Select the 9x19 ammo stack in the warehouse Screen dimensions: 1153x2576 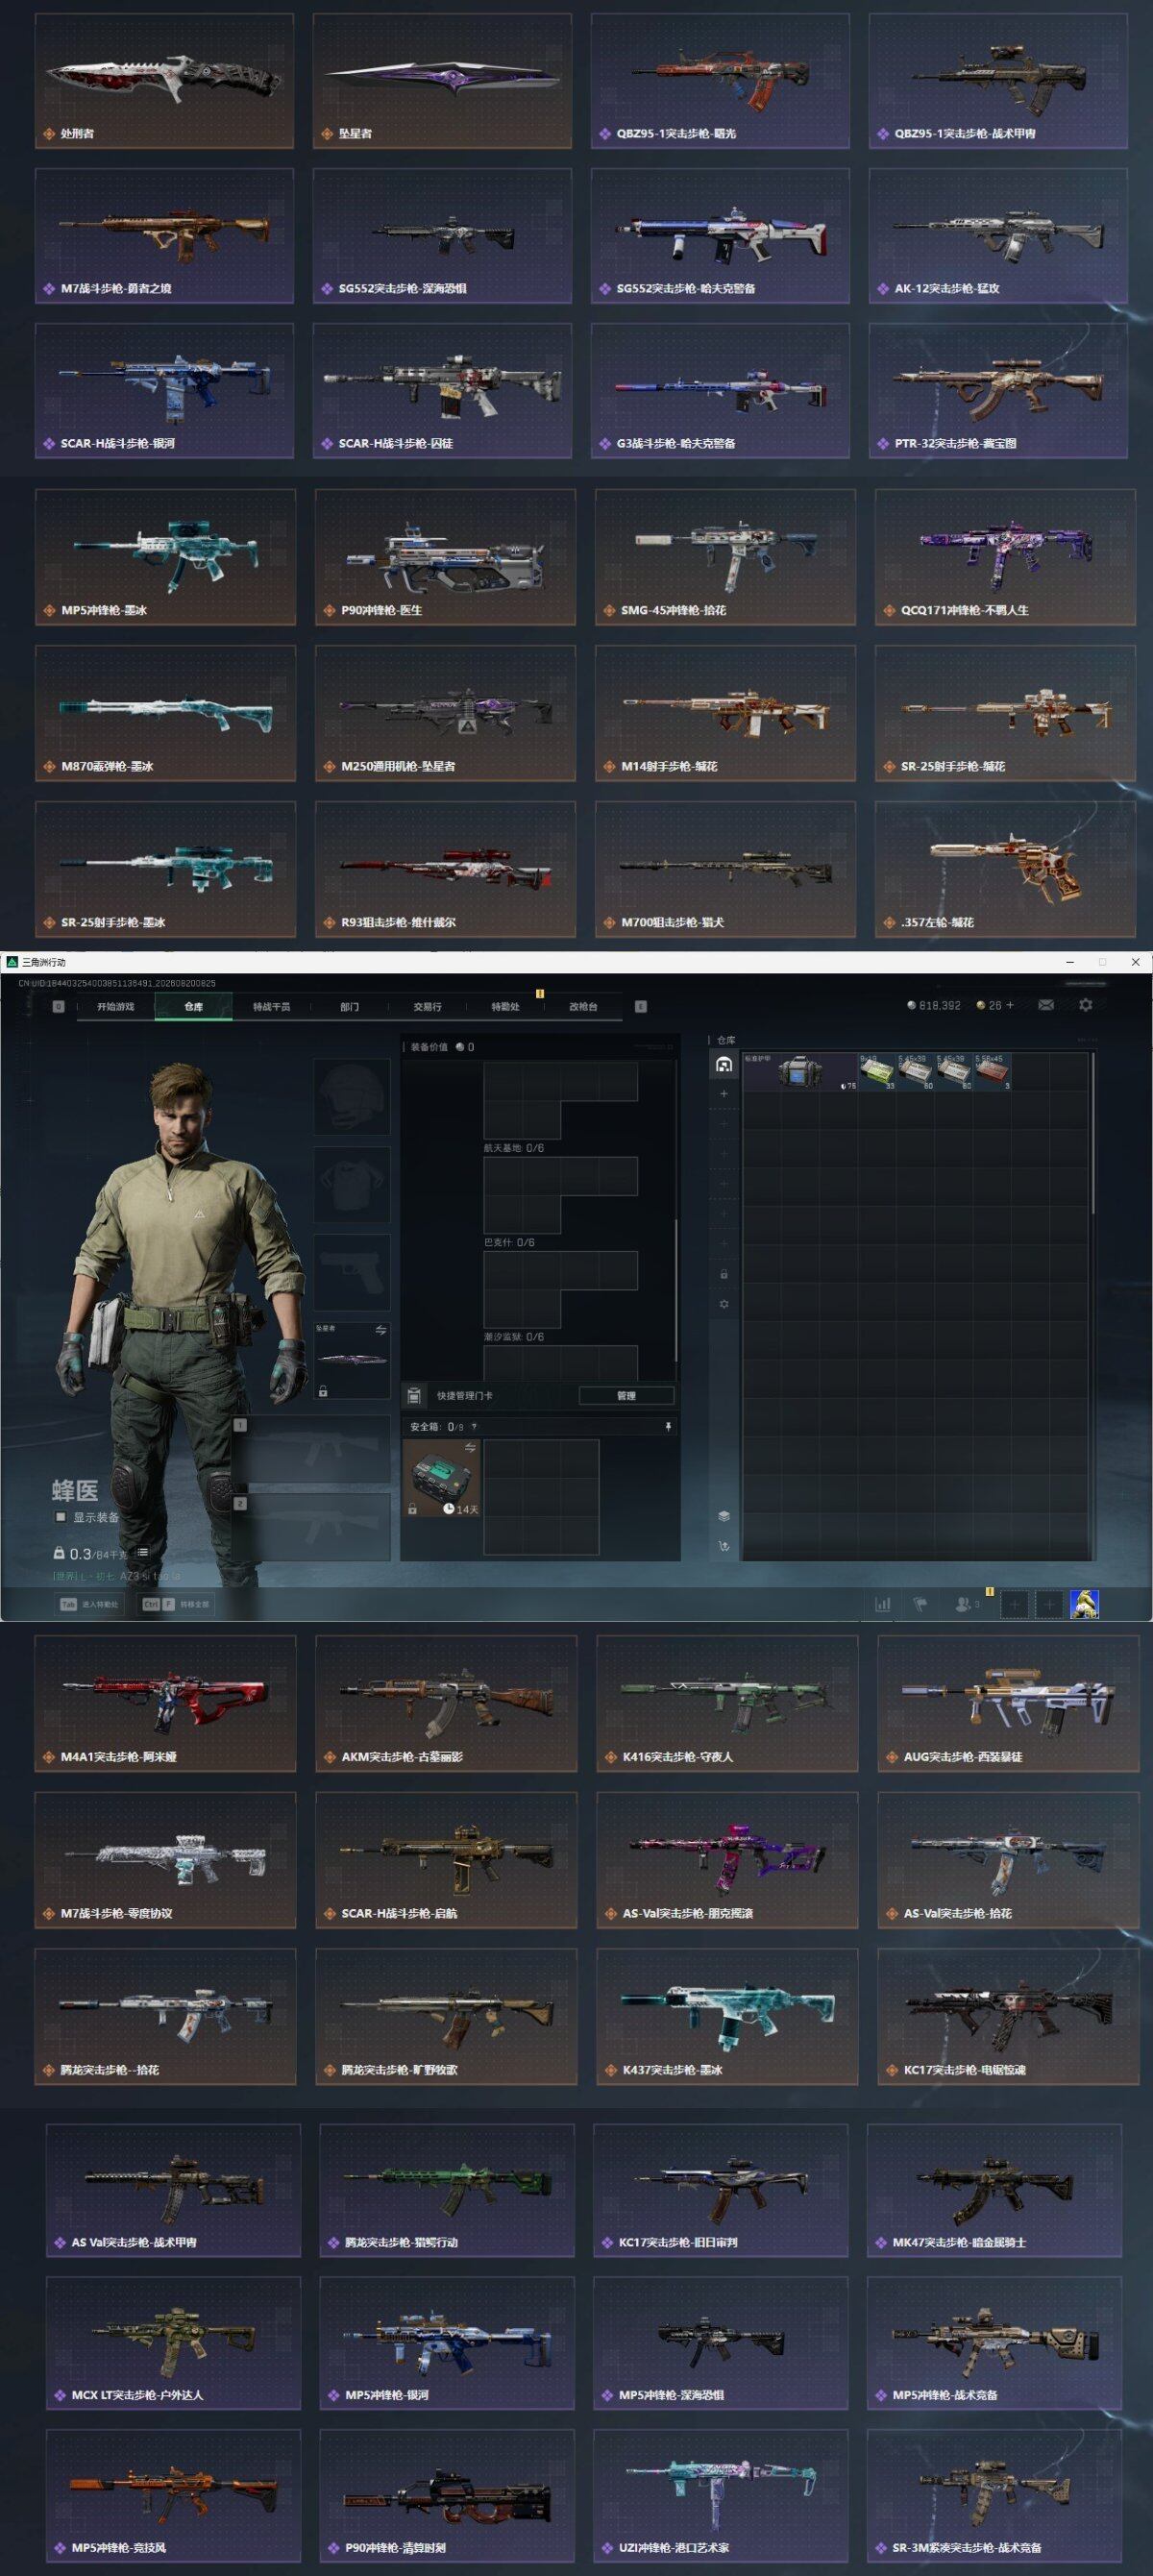[878, 1071]
